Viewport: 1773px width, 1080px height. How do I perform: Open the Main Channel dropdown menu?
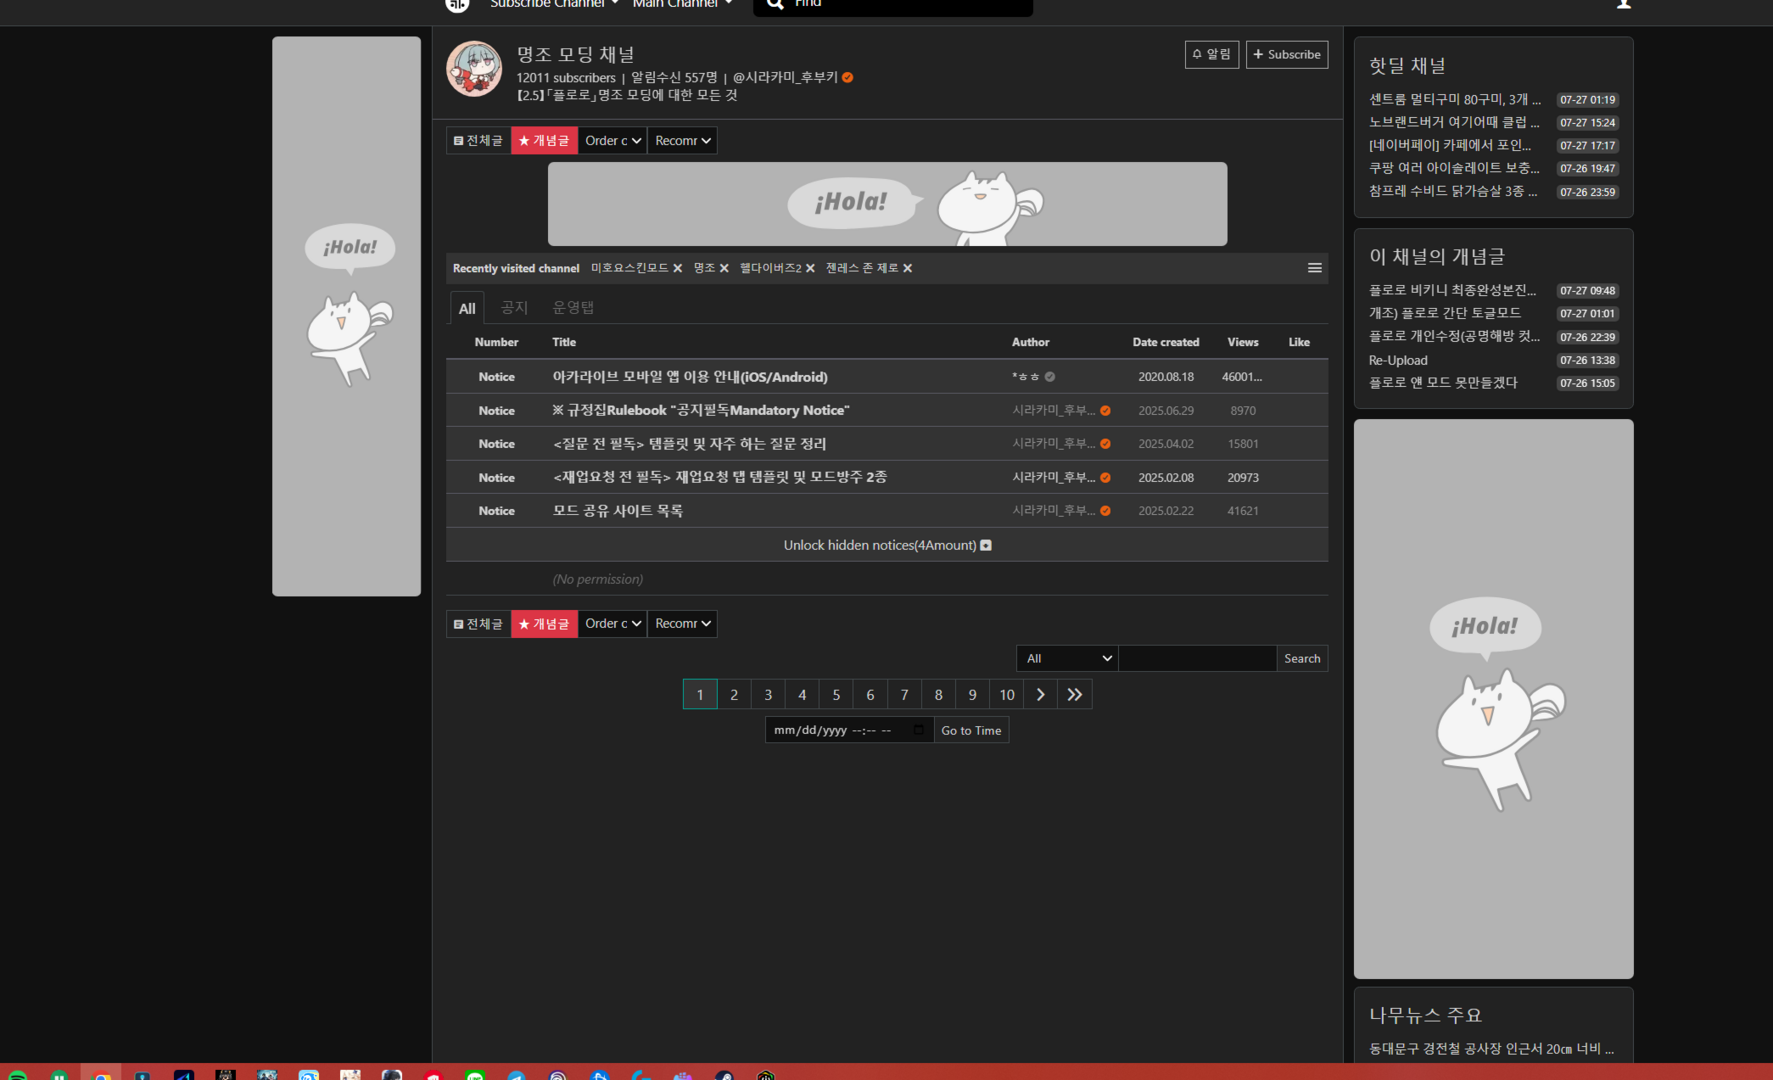coord(682,4)
